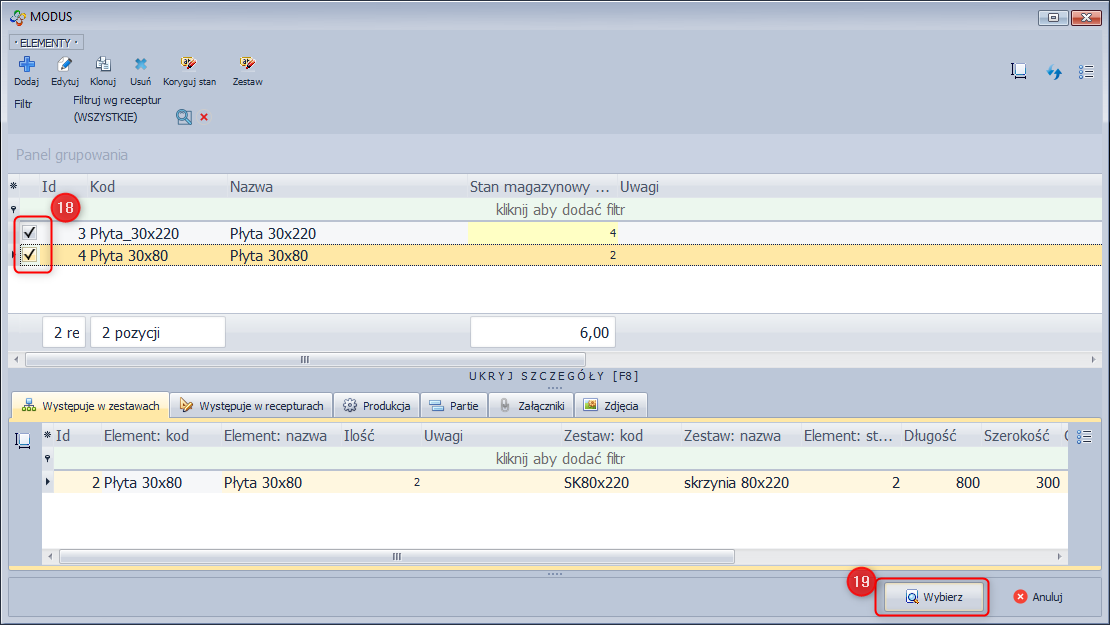
Task: Open the Produkcja tab
Action: [377, 406]
